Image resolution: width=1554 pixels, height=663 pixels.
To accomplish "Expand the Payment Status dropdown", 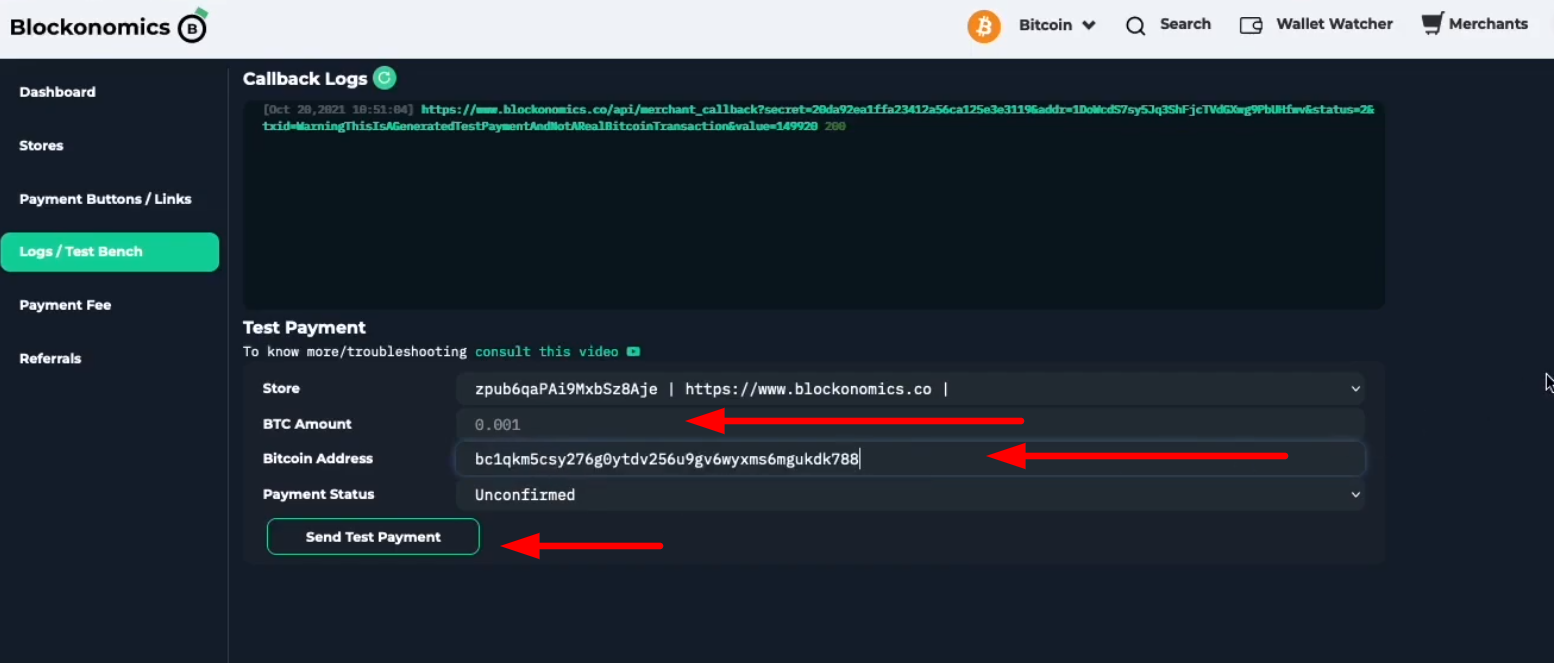I will point(910,495).
